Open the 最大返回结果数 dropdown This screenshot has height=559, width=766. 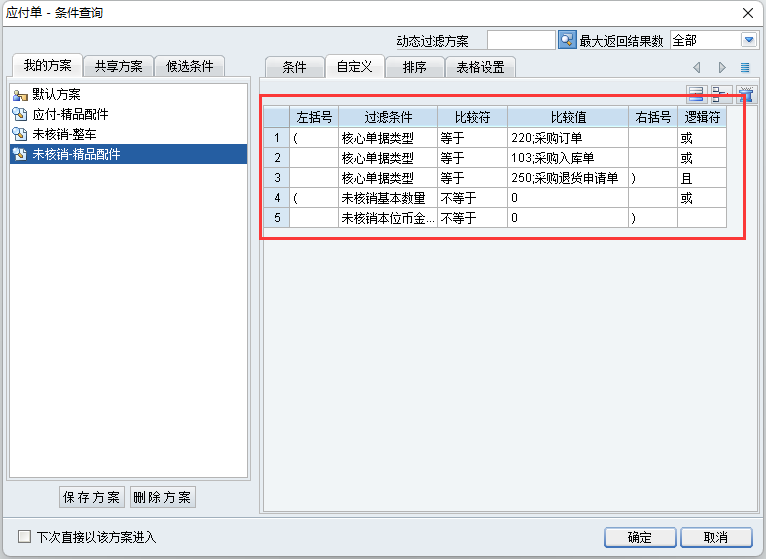(749, 40)
